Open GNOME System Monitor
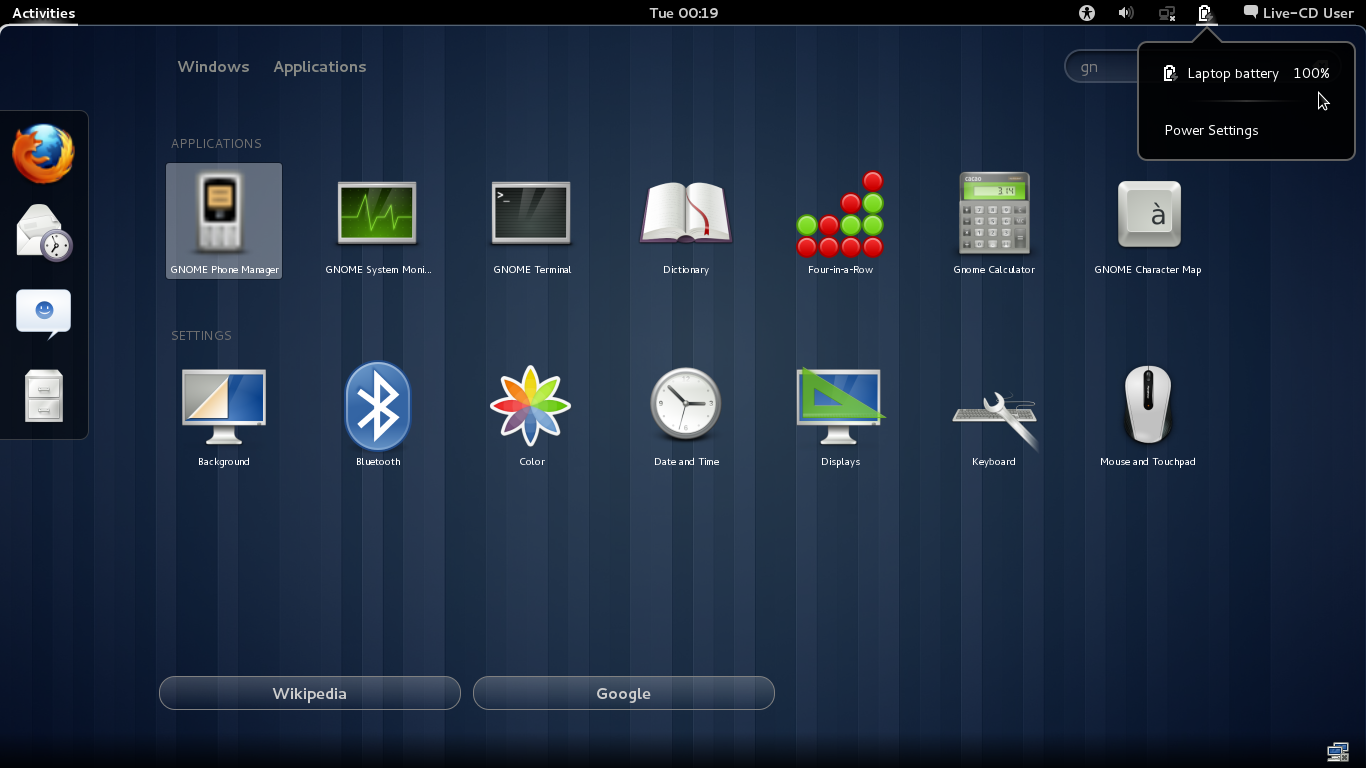1366x768 pixels. point(377,221)
